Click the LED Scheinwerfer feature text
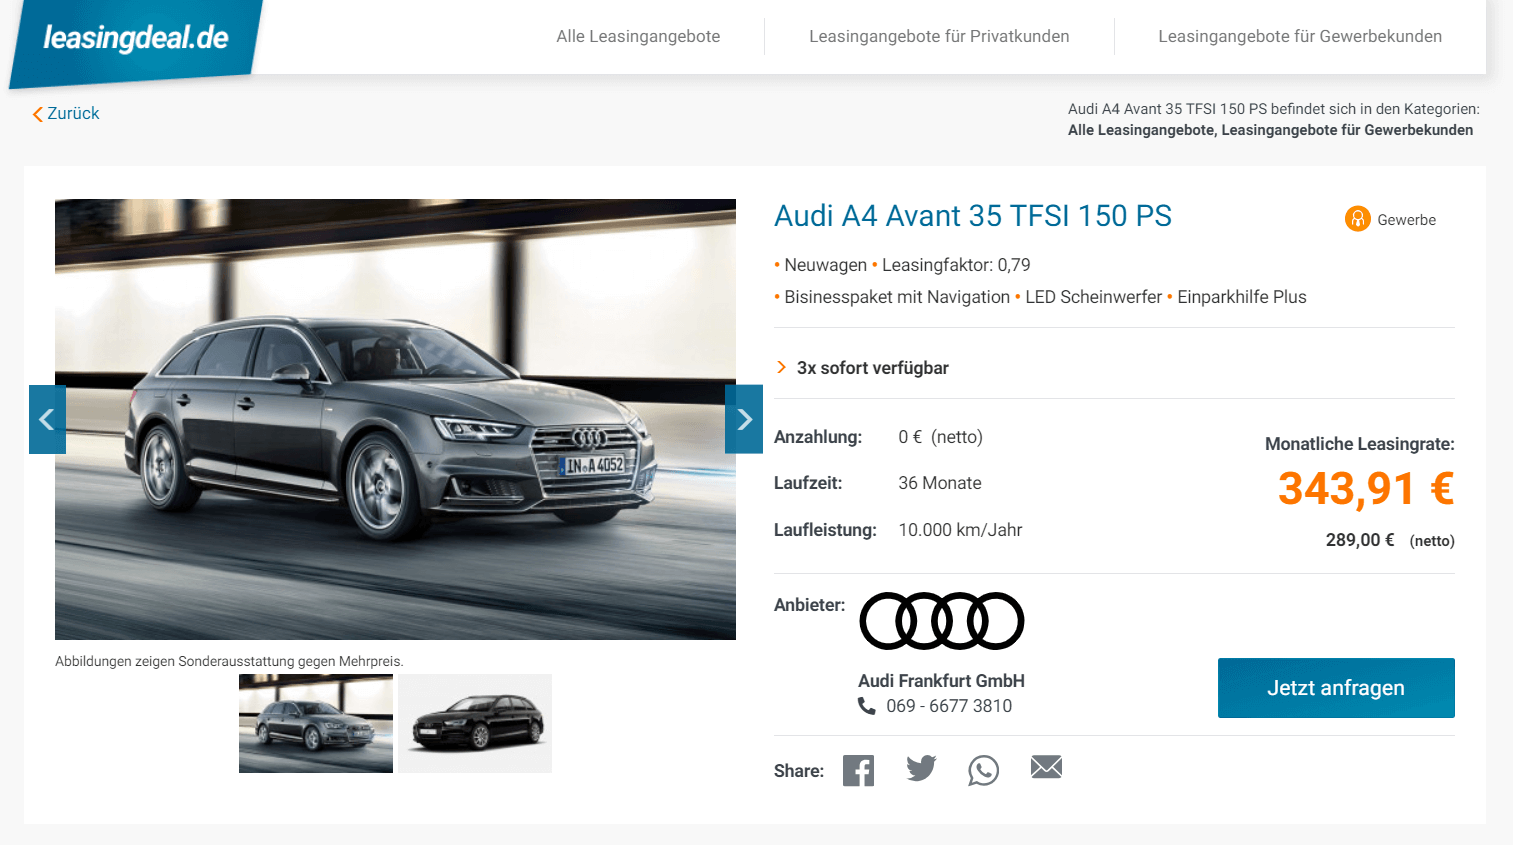The height and width of the screenshot is (845, 1513). click(x=1093, y=297)
